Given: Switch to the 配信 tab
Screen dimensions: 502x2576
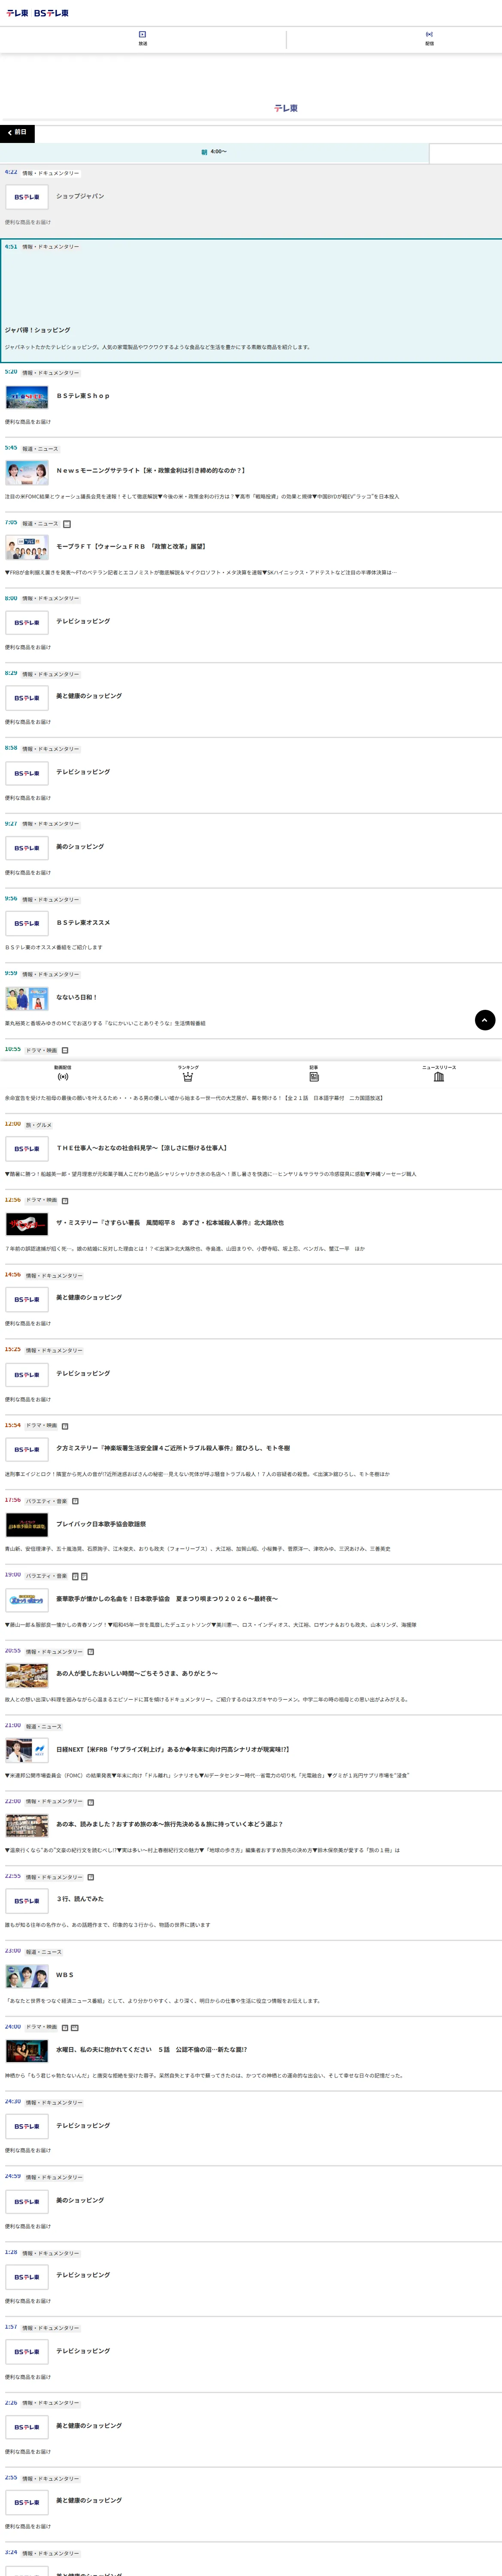Looking at the screenshot, I should click(429, 39).
